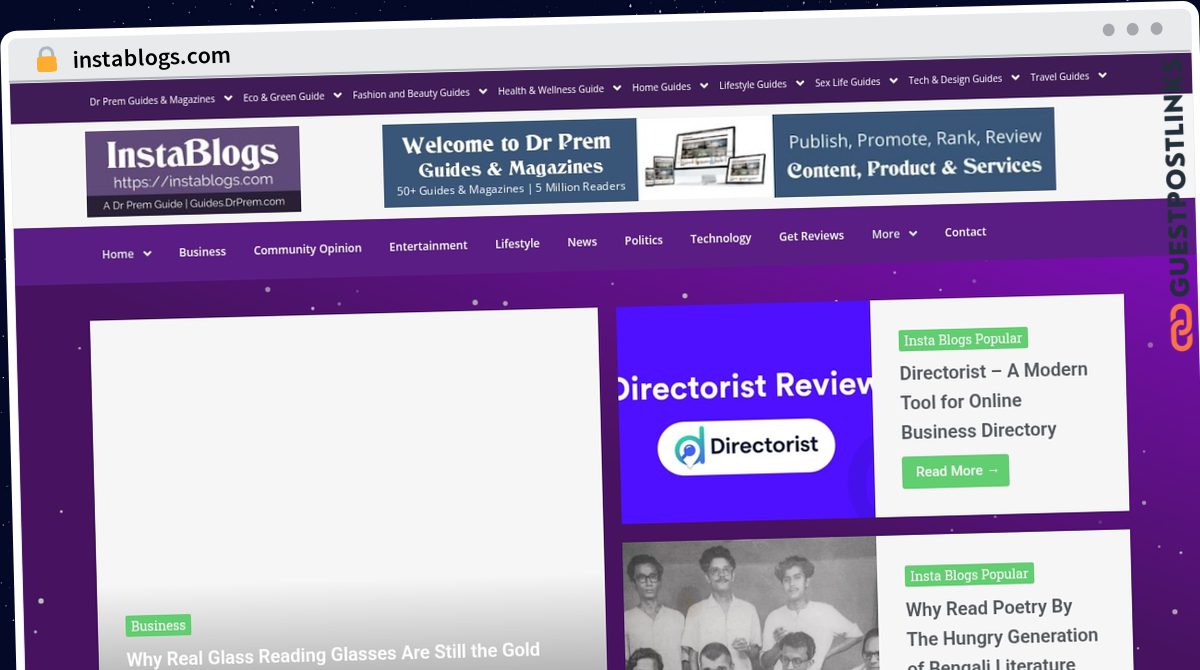Open the Entertainment menu item

(x=428, y=246)
